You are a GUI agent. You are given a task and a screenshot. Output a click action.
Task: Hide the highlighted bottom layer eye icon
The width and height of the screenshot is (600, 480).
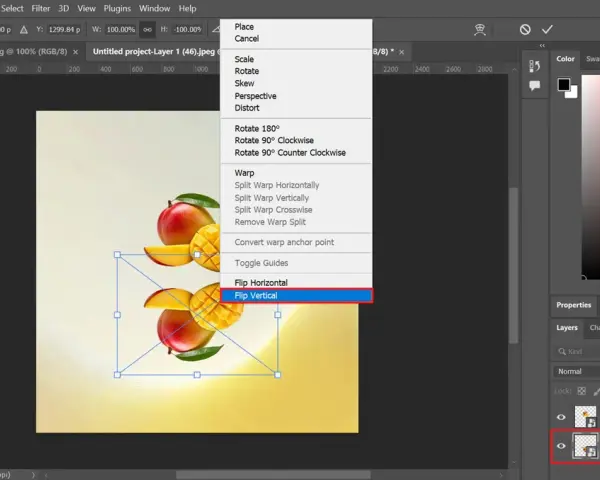pos(561,446)
